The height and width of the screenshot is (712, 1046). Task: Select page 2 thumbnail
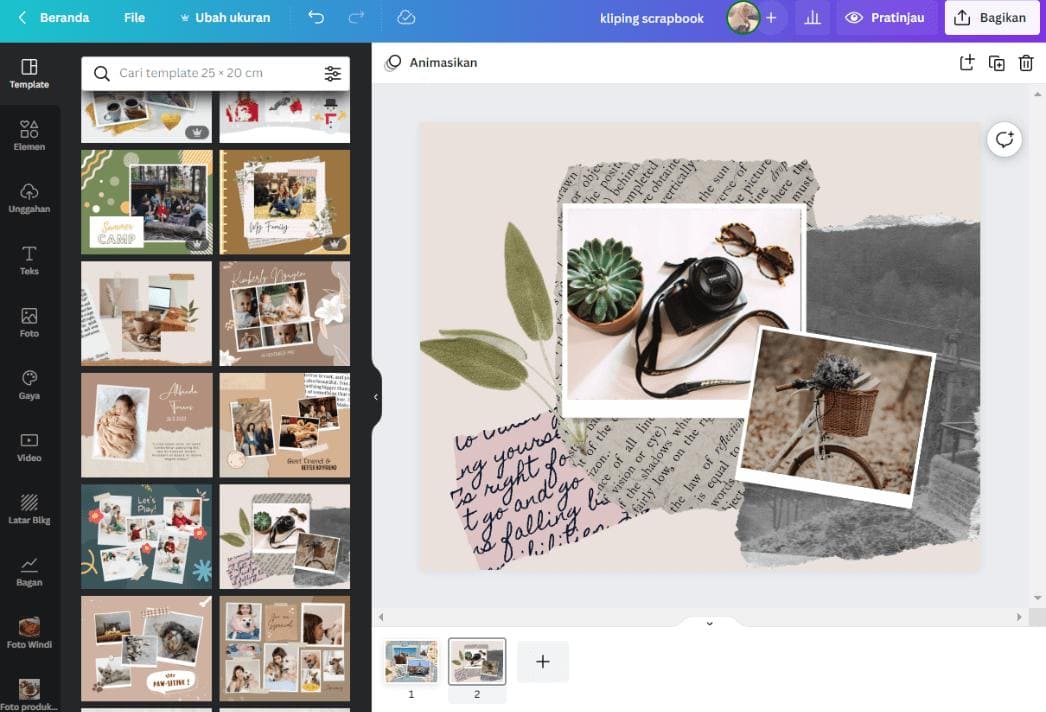(477, 661)
